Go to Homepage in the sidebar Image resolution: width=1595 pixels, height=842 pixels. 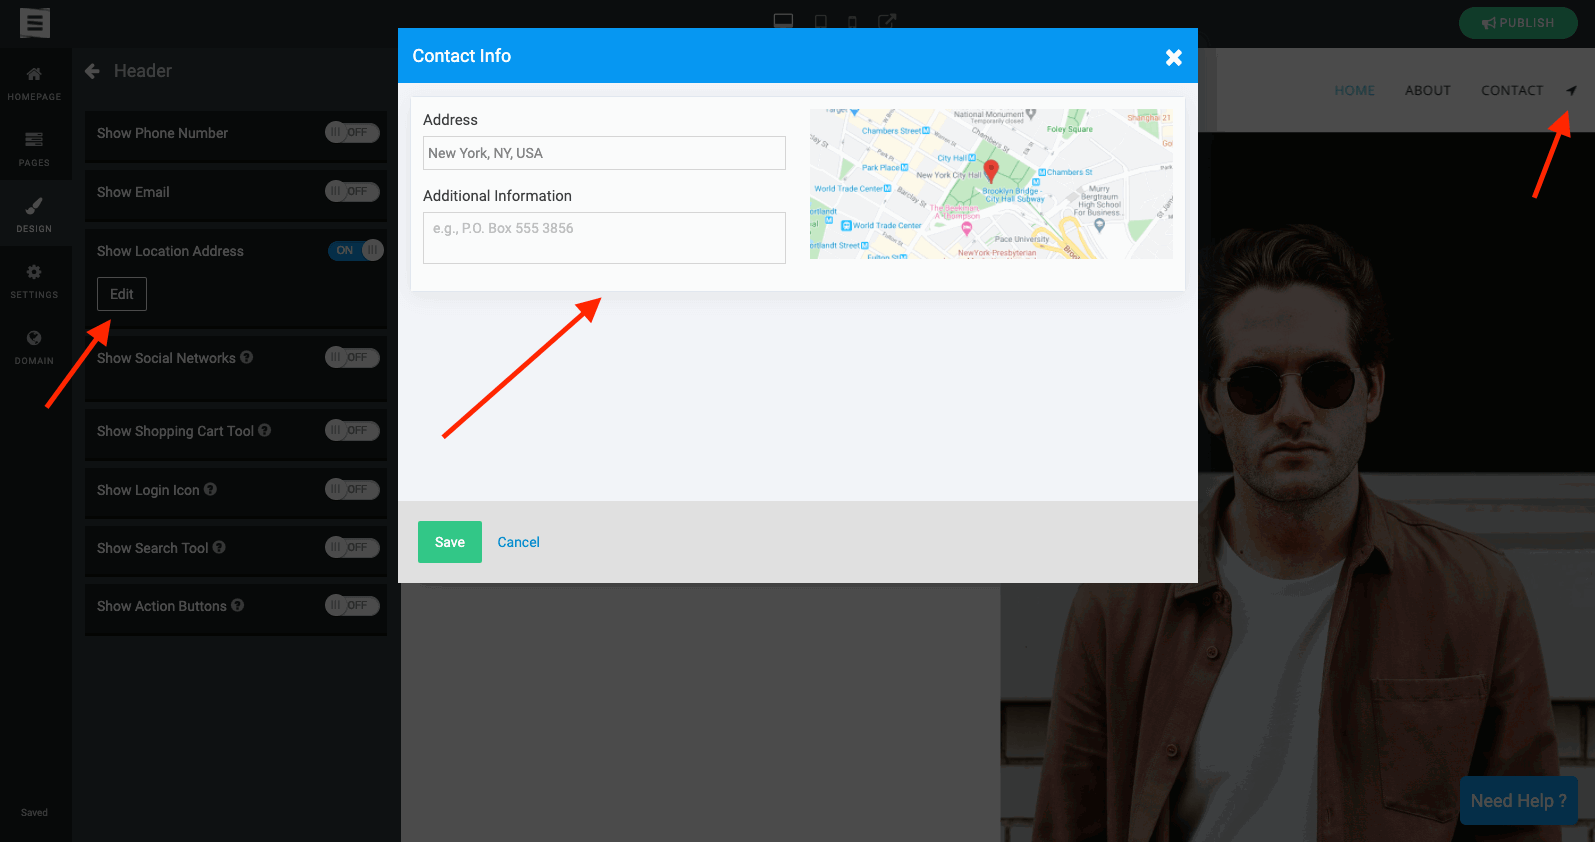tap(35, 83)
